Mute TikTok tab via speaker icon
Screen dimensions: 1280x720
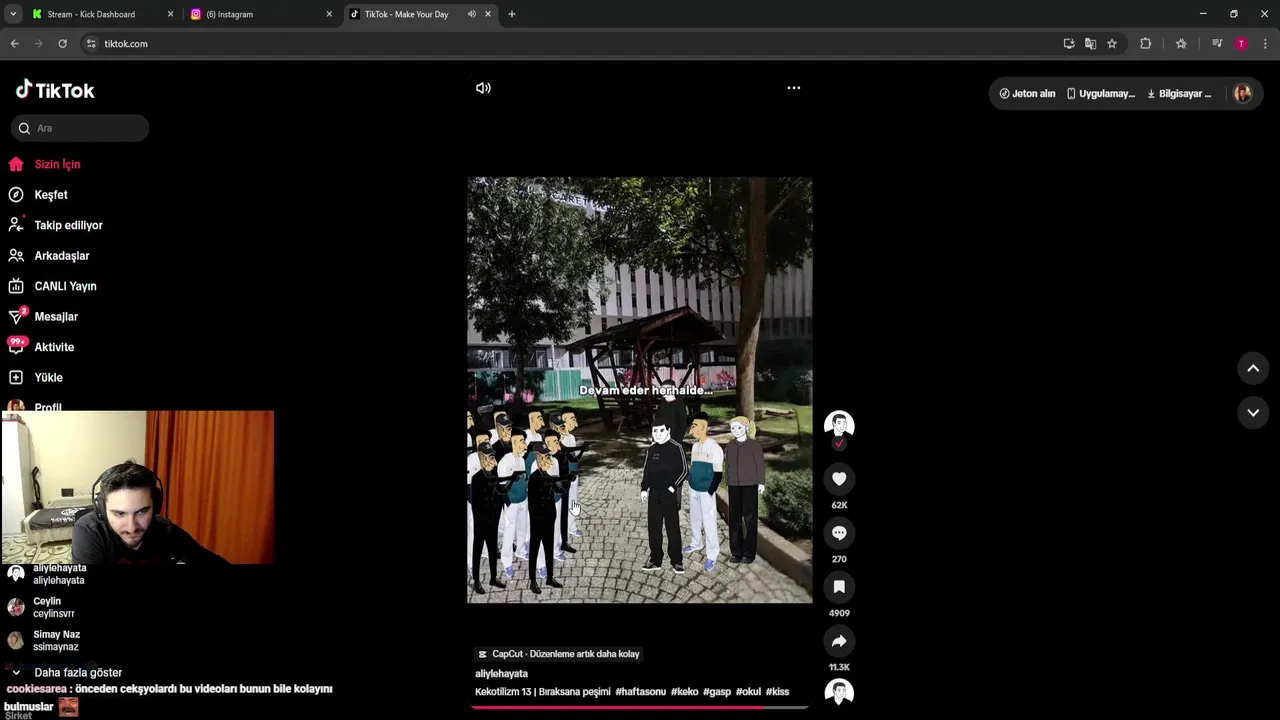[471, 14]
